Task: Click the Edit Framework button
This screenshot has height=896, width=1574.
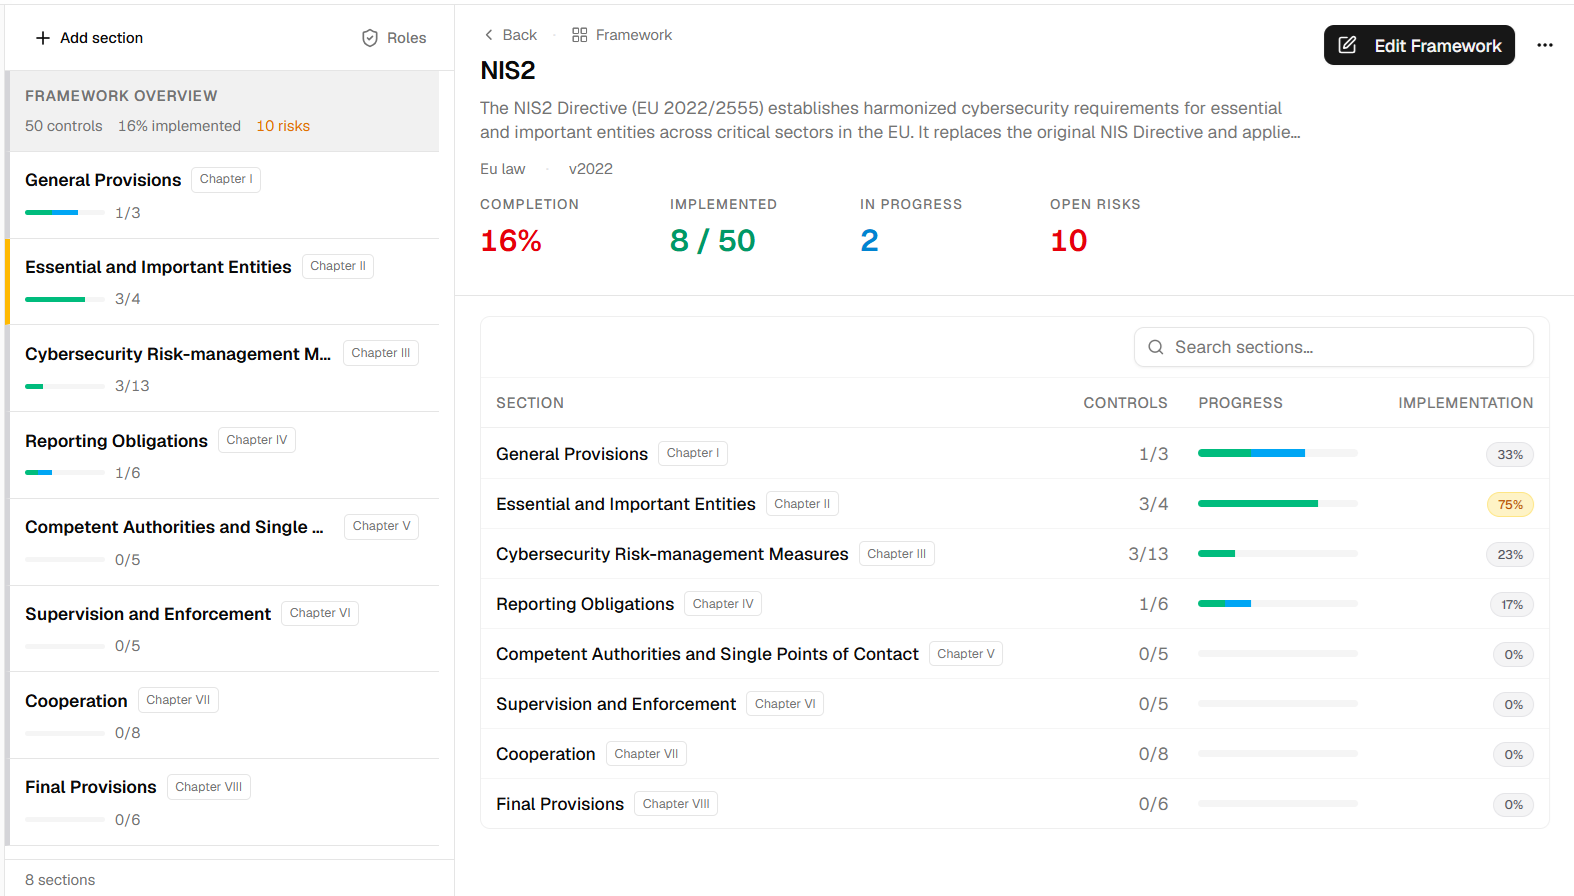Action: [1419, 45]
